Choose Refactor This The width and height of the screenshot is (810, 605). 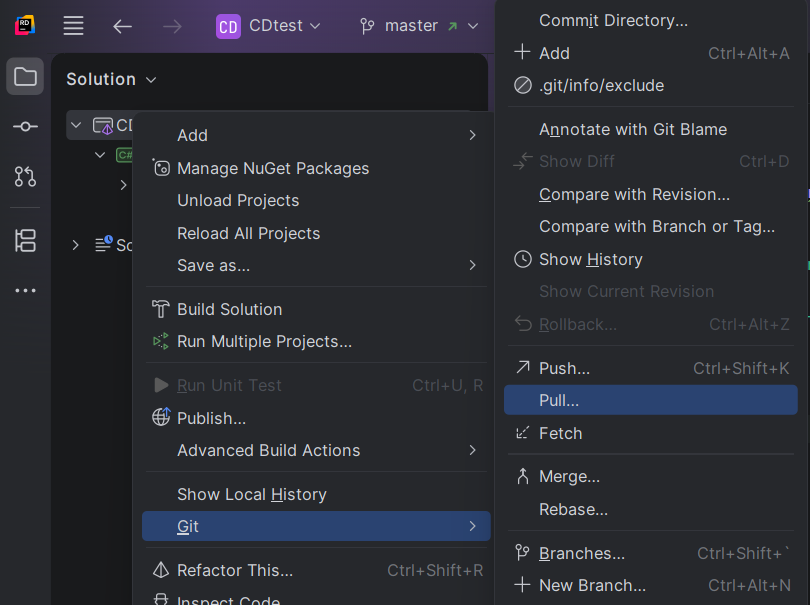(x=316, y=570)
